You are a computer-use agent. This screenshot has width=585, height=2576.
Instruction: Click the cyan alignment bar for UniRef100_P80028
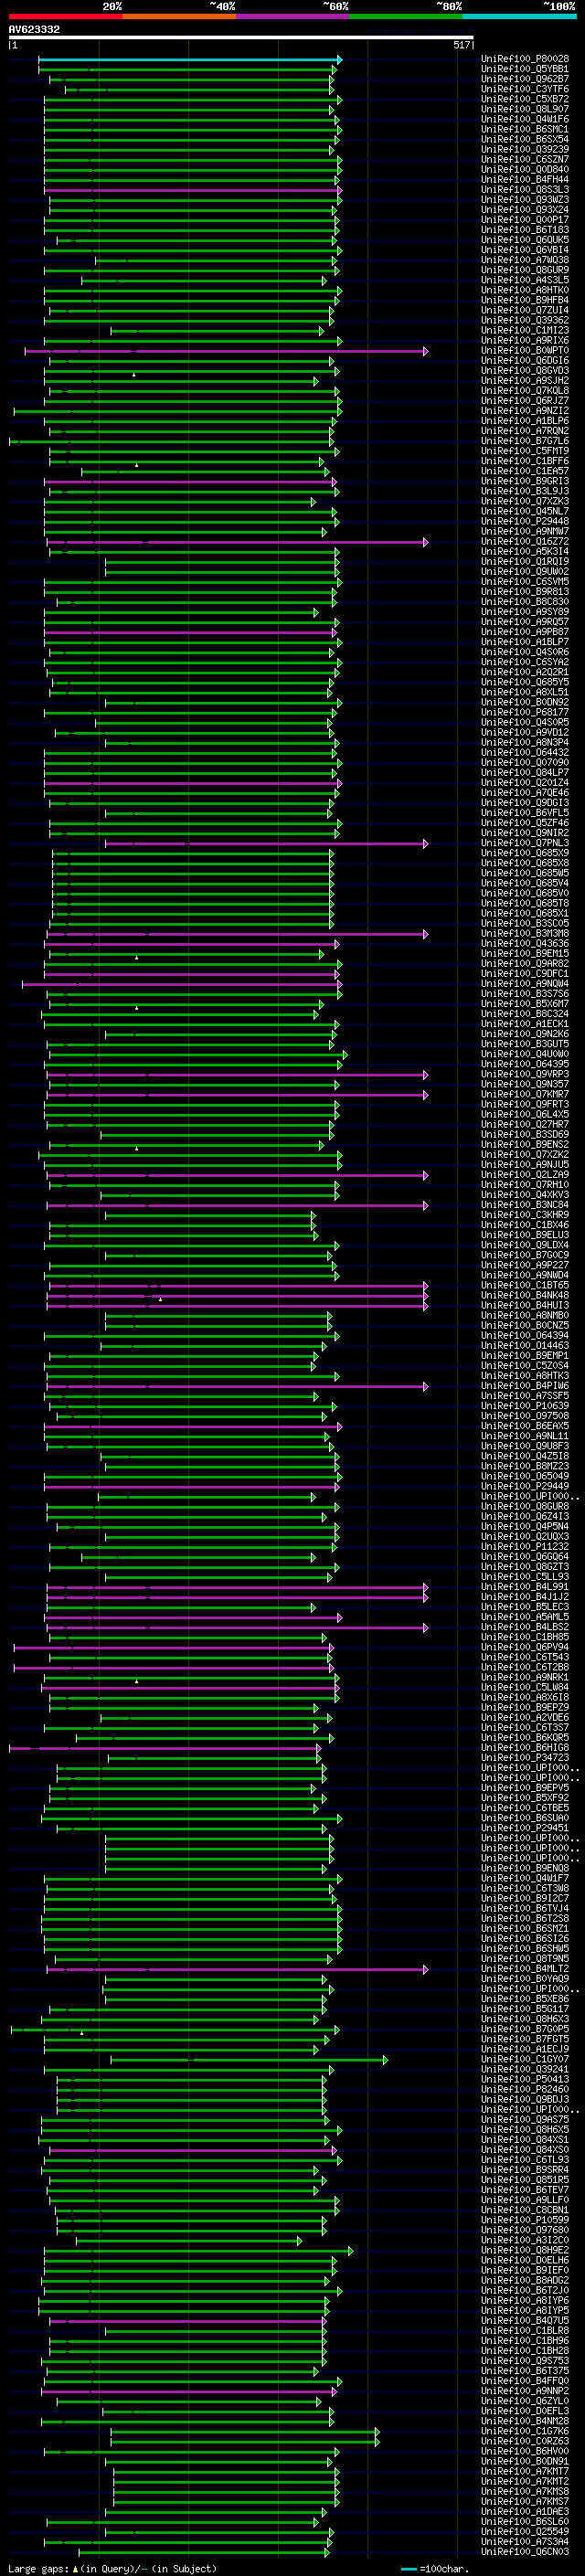pyautogui.click(x=190, y=59)
